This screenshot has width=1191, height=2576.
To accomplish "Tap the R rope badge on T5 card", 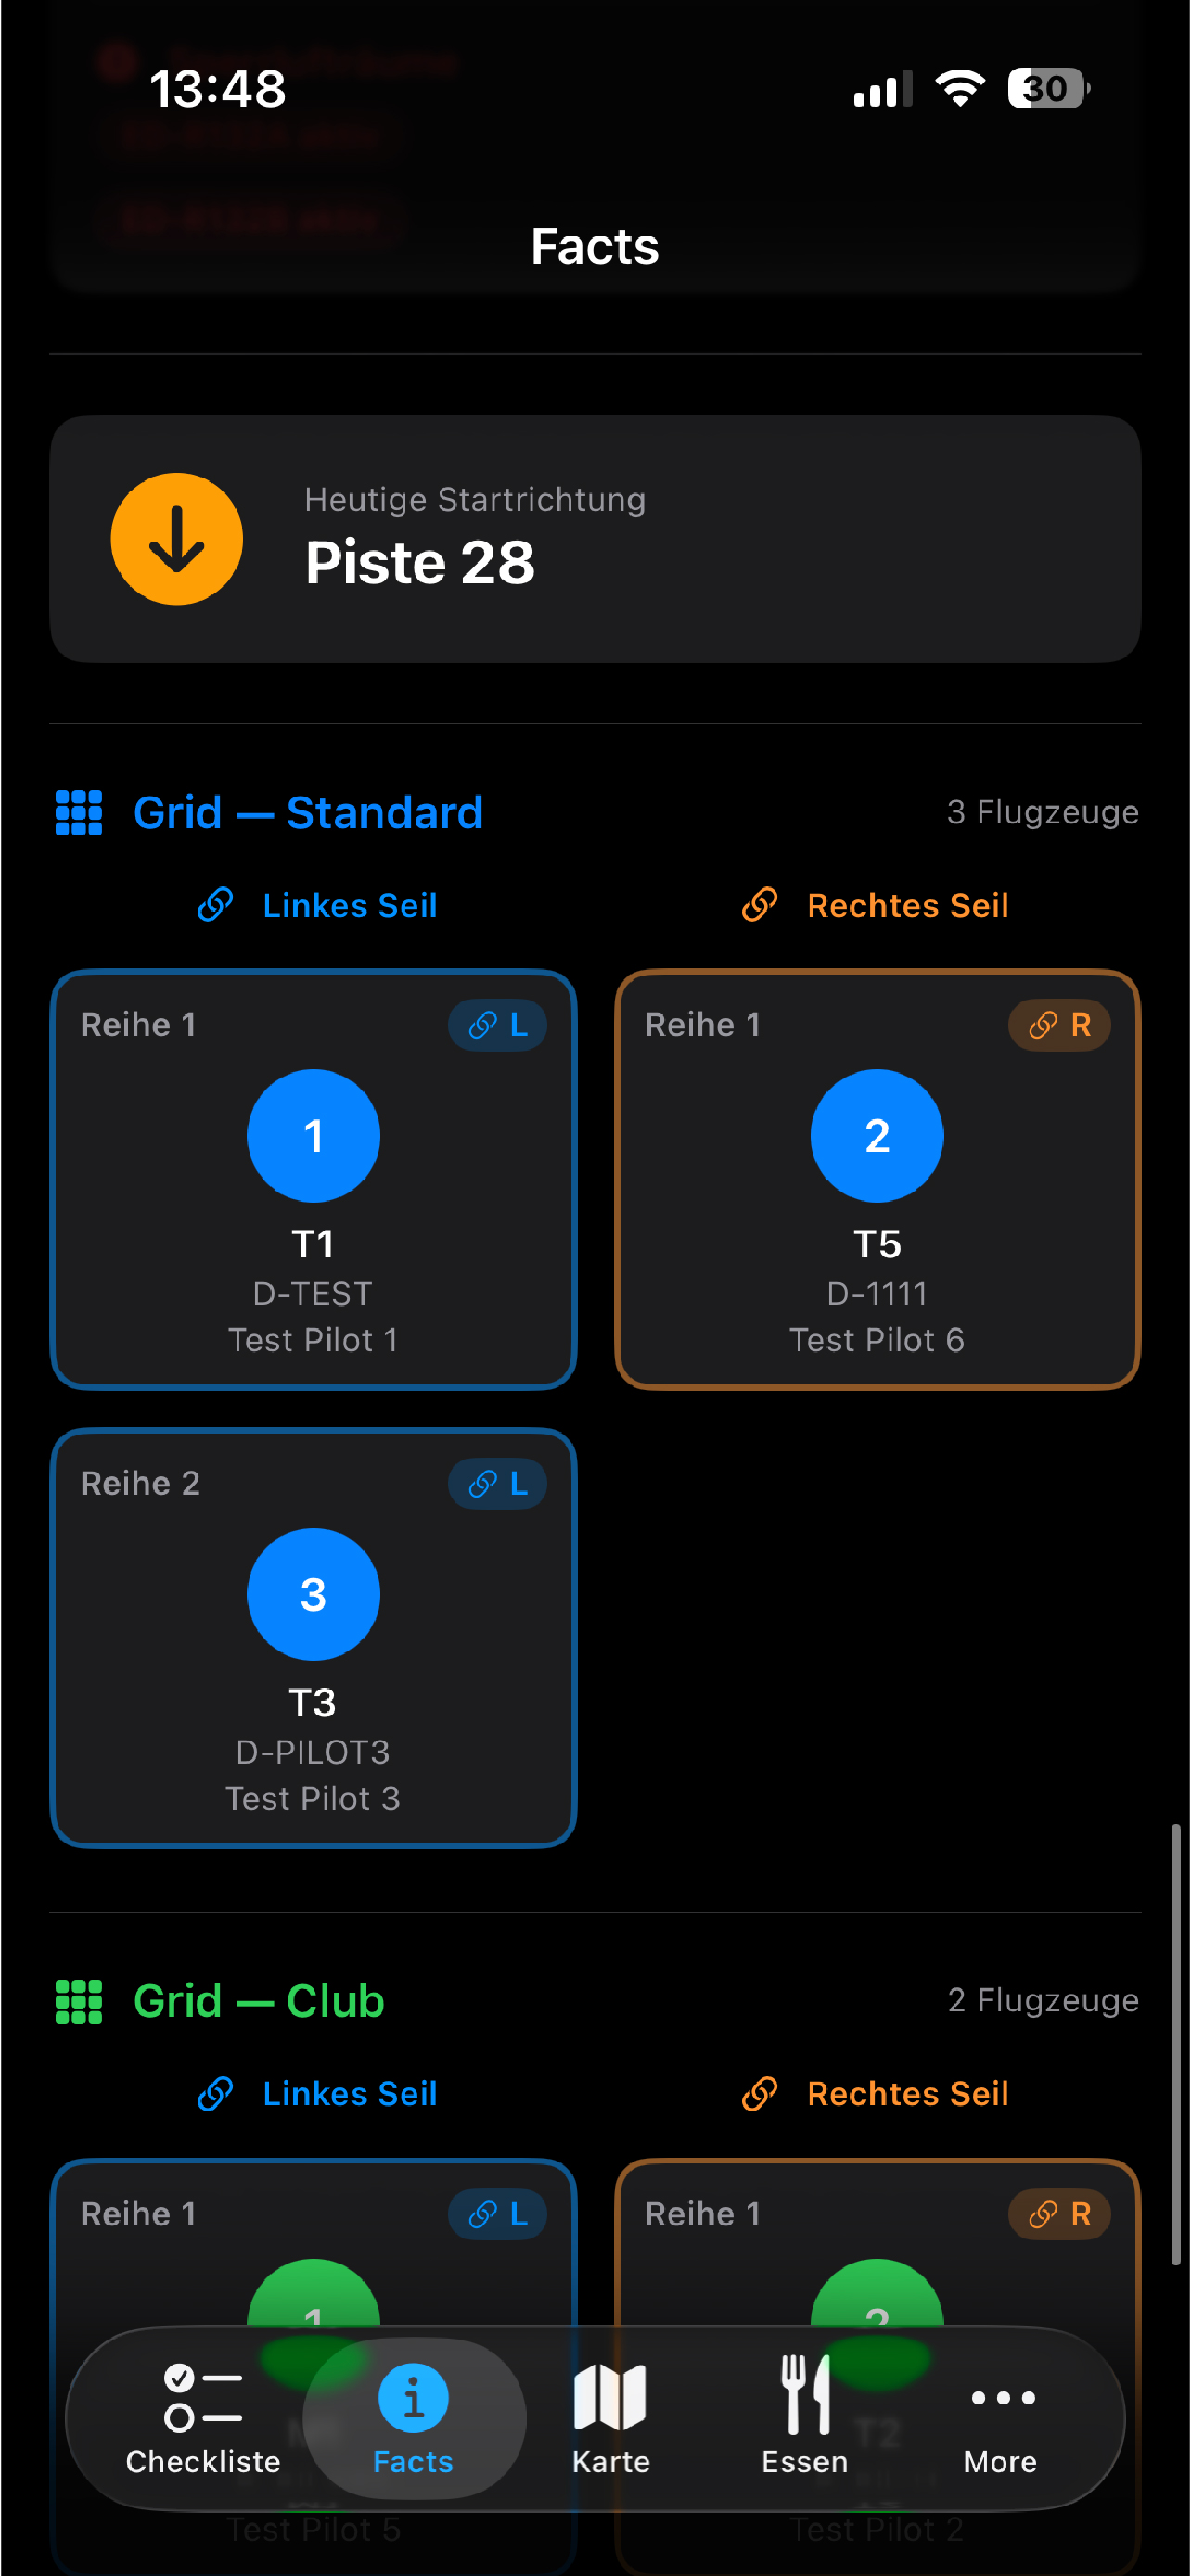I will point(1059,1025).
